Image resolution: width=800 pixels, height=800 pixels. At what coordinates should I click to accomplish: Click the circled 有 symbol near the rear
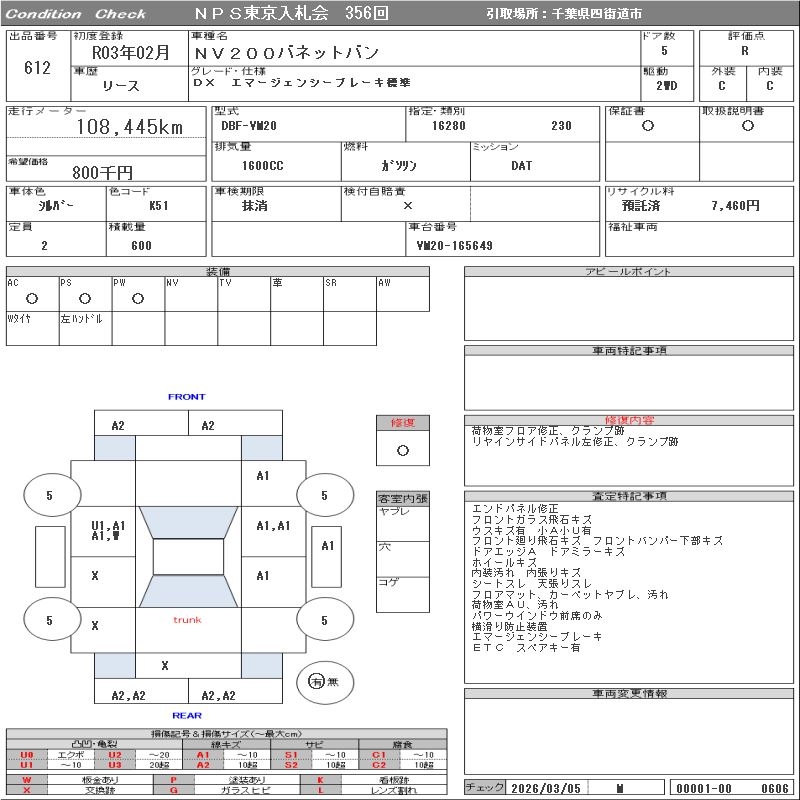[x=317, y=681]
